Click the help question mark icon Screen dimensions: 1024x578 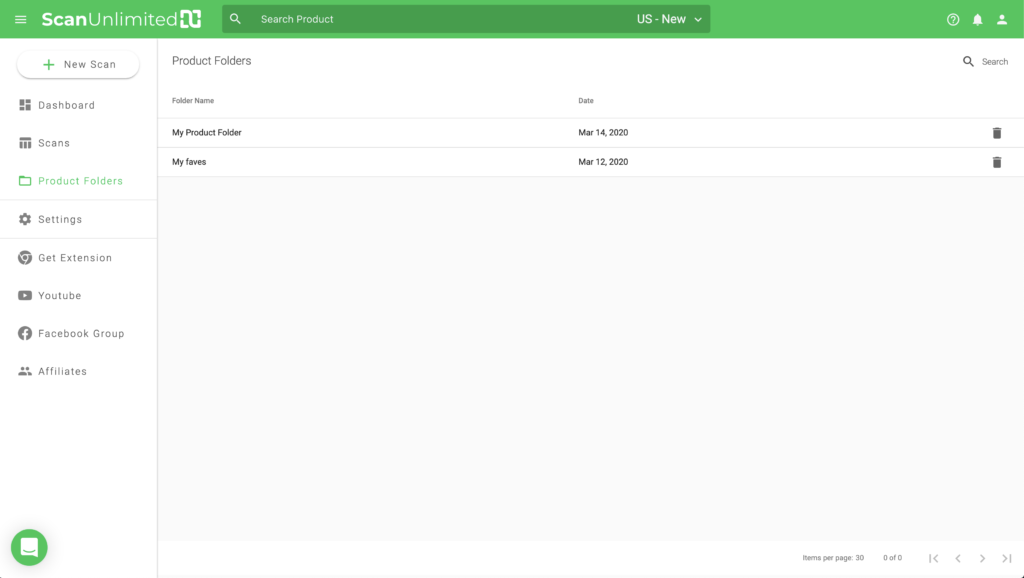pos(953,19)
